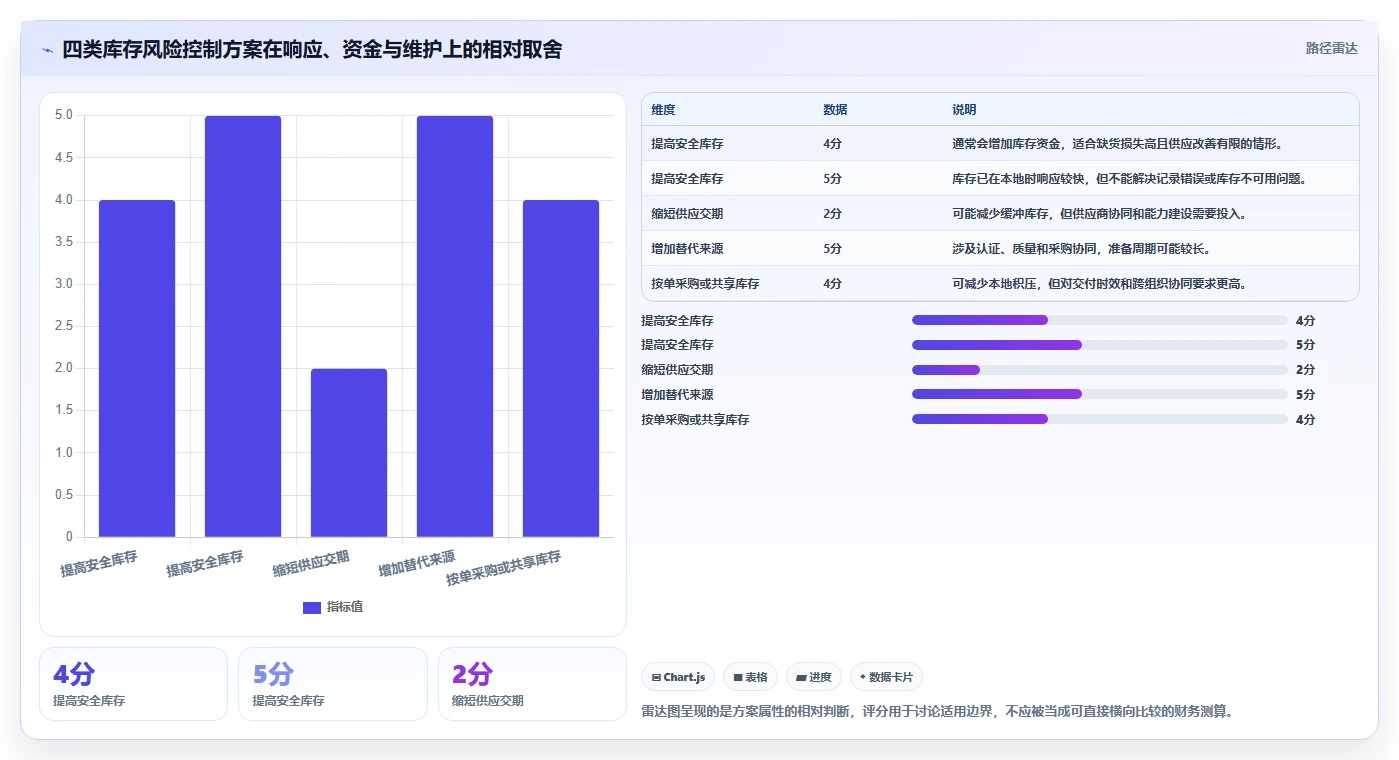Click the 增加替代来源 bar in the chart
Viewport: 1399px width, 760px height.
[455, 326]
